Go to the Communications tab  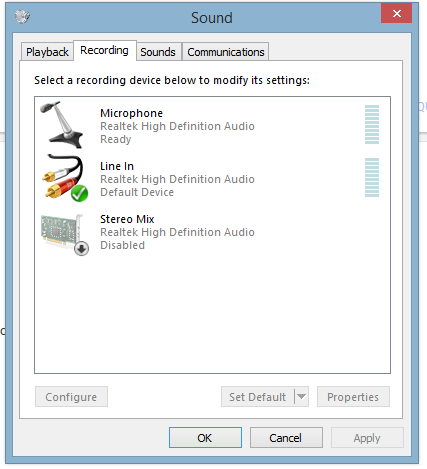click(226, 52)
